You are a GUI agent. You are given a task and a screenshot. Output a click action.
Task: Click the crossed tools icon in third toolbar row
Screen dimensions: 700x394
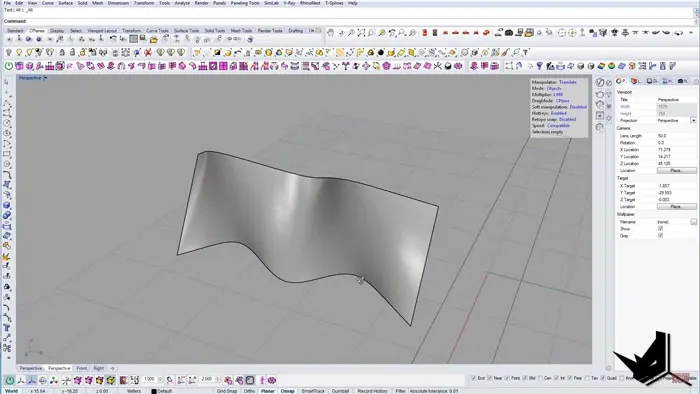pos(438,66)
